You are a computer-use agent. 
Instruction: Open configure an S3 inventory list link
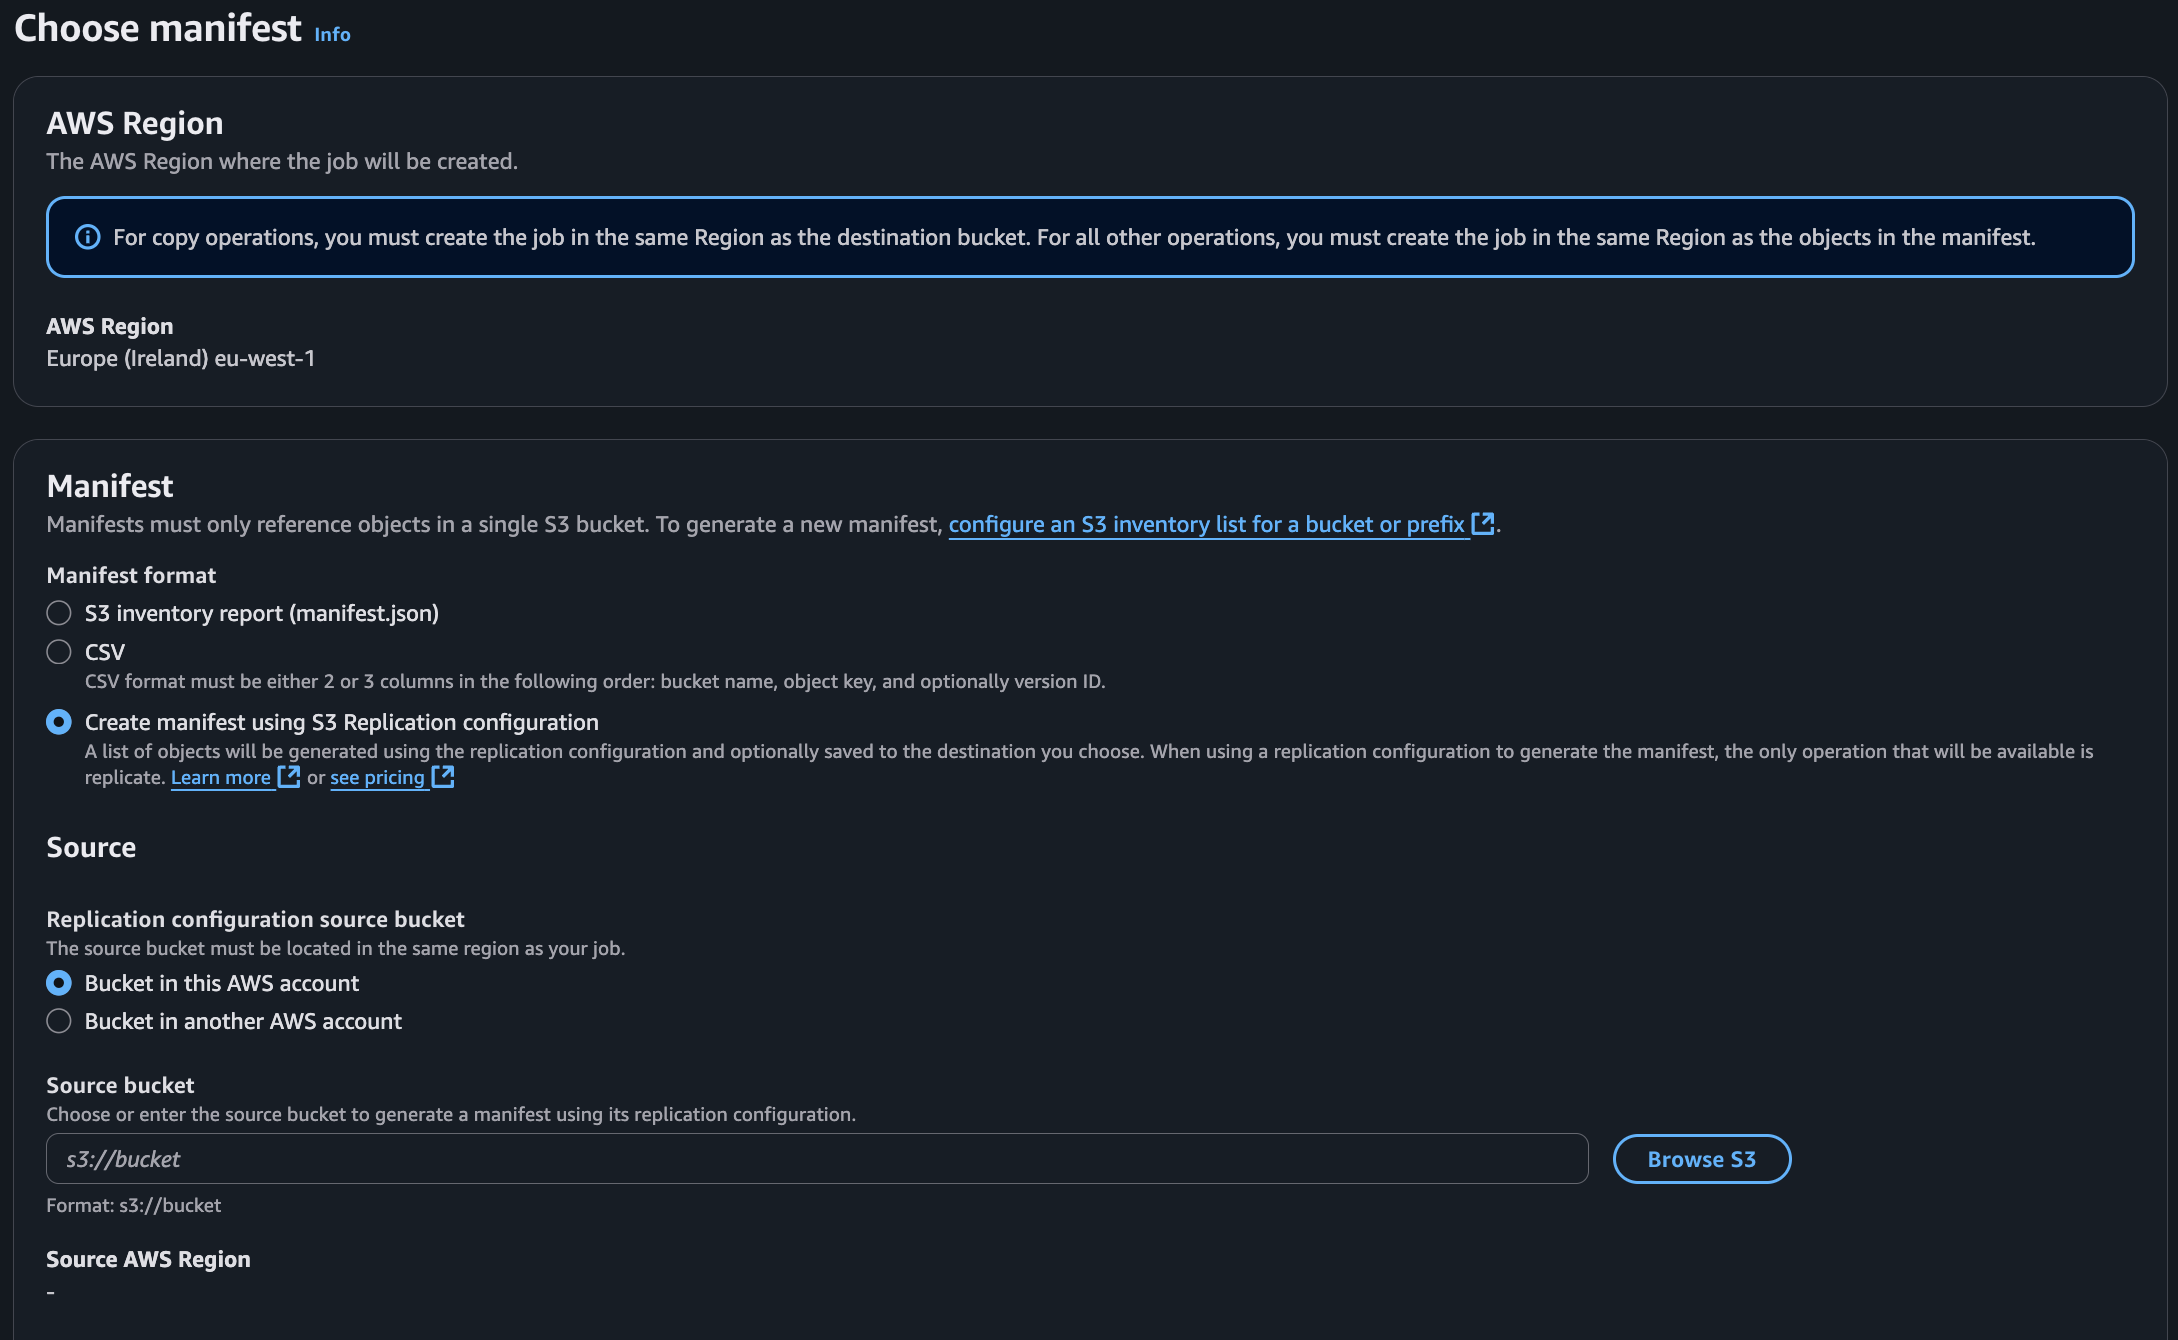click(1206, 524)
